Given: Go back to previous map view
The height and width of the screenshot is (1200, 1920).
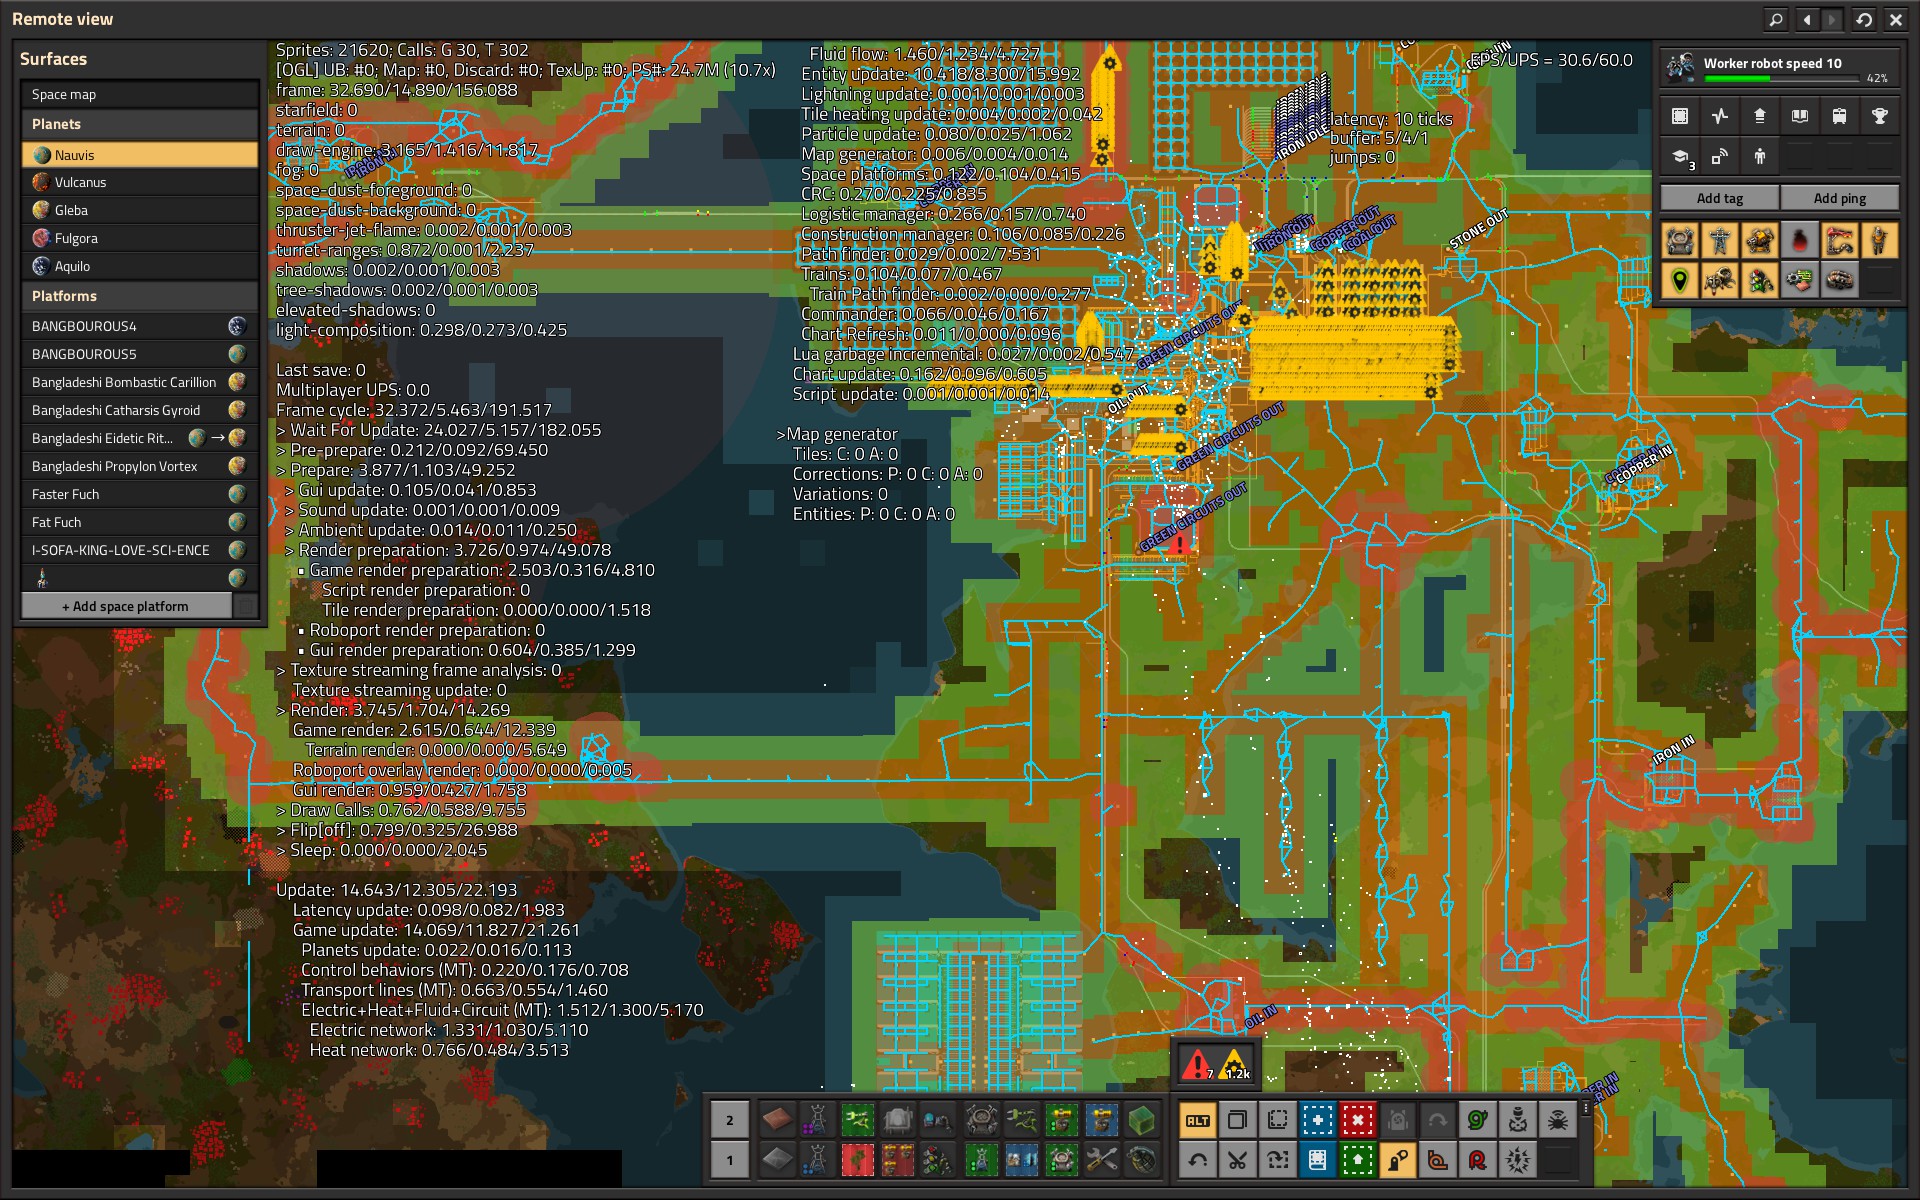Looking at the screenshot, I should 1807,19.
